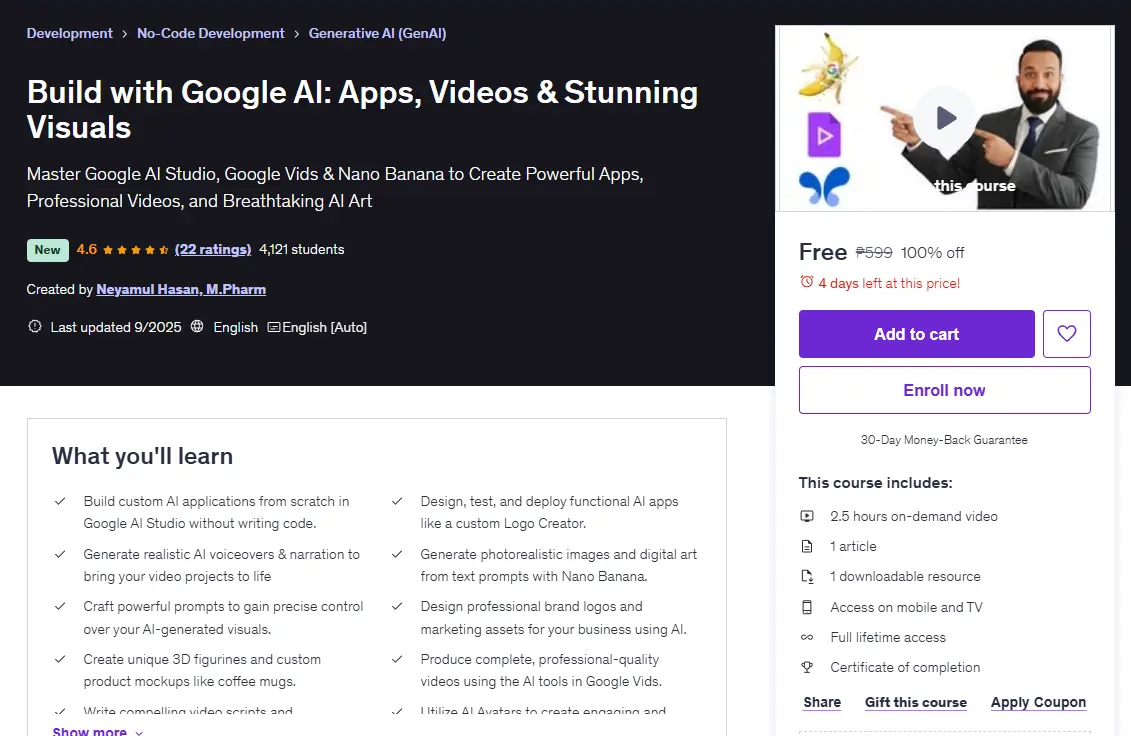Click the New badge
The width and height of the screenshot is (1131, 736).
[48, 250]
